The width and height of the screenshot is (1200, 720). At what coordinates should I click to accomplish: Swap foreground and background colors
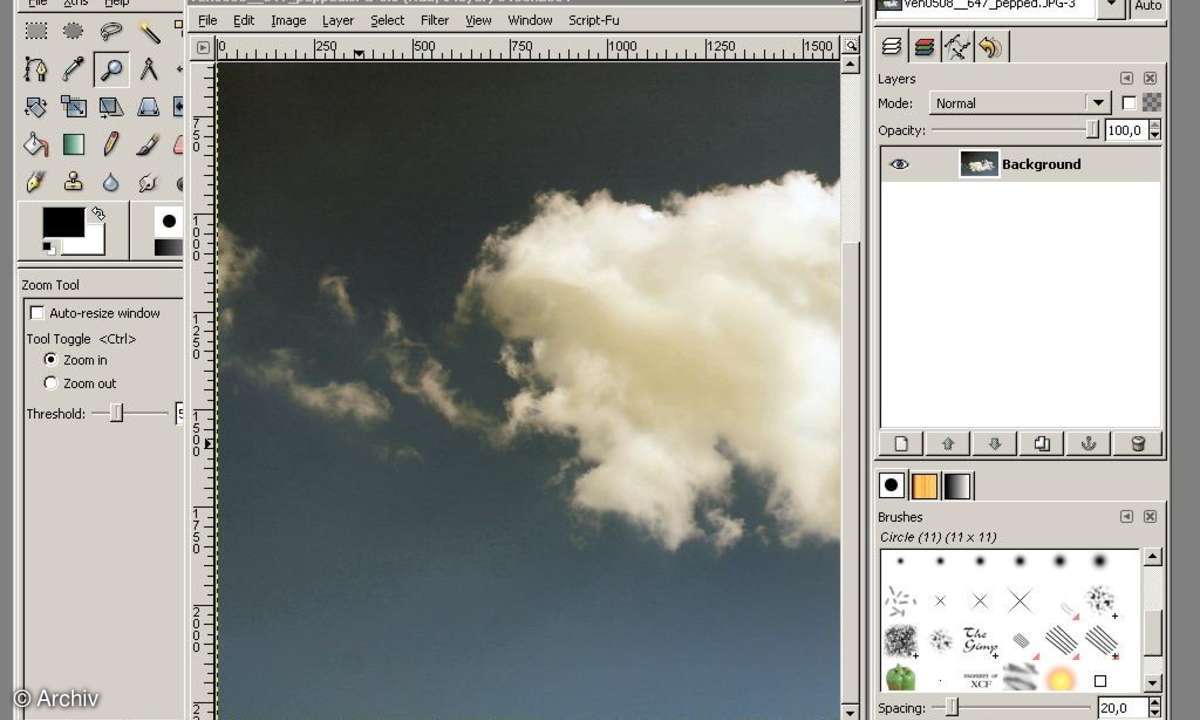pos(98,213)
